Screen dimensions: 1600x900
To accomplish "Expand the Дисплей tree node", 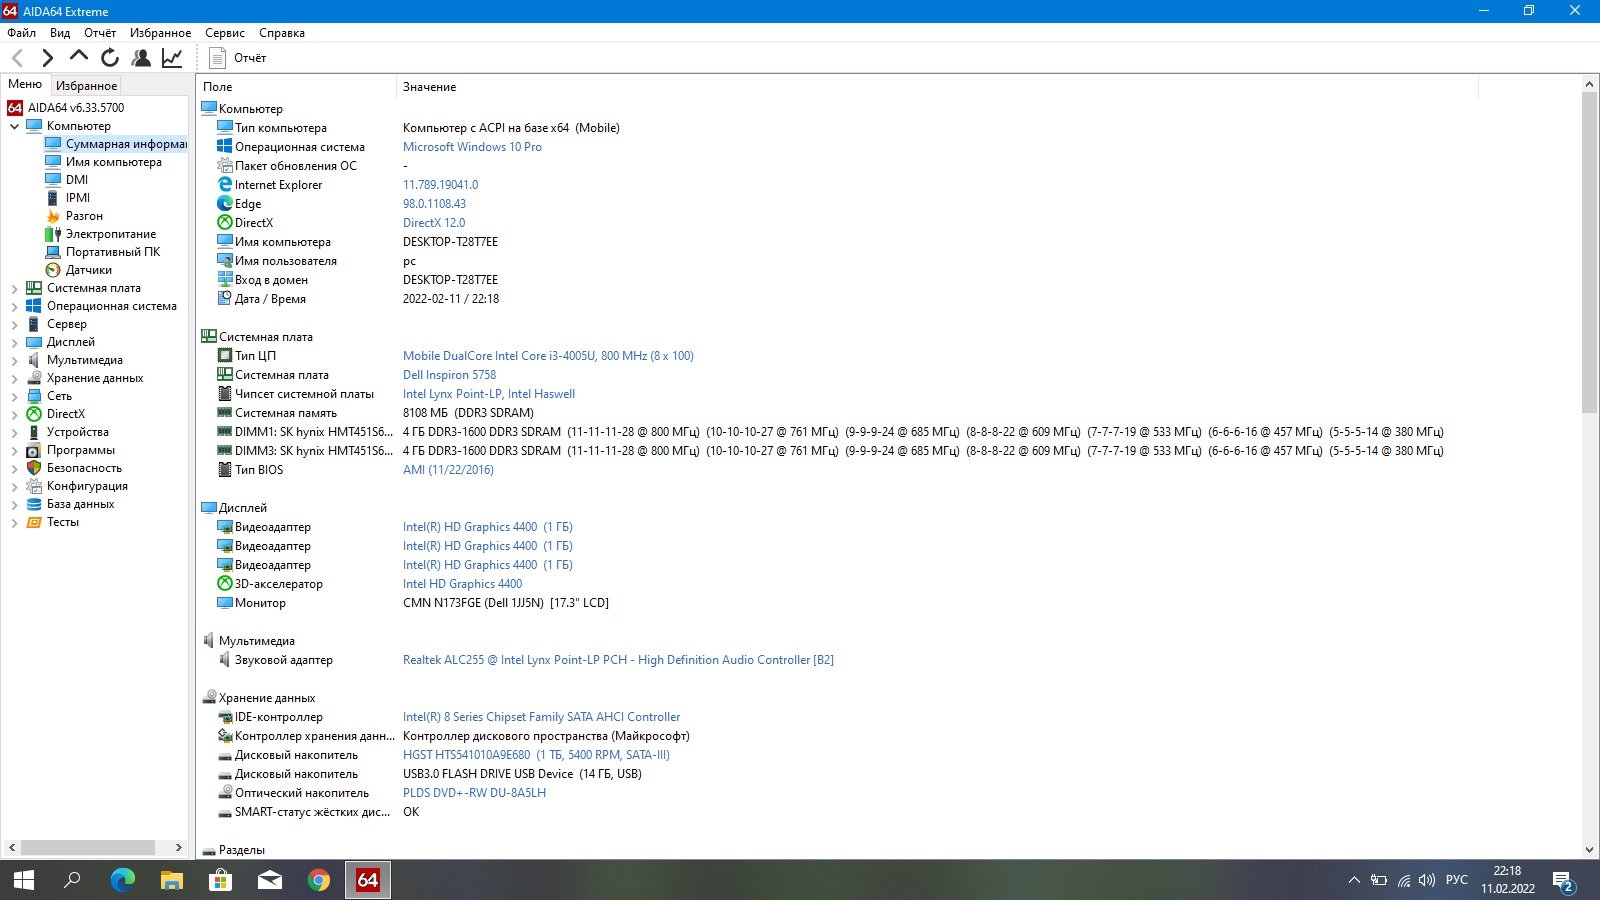I will 14,342.
